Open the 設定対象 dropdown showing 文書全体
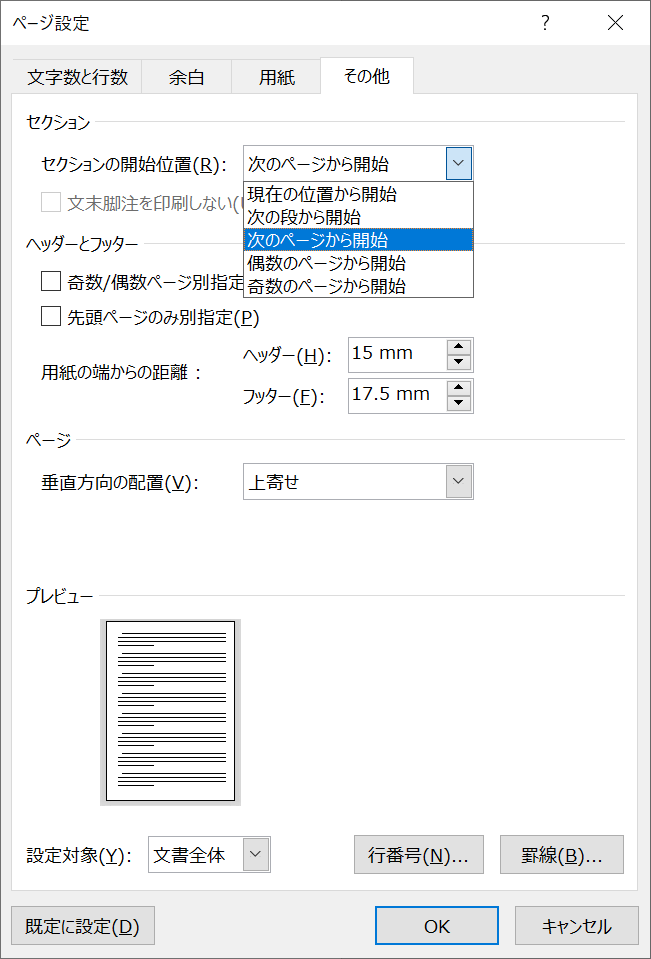The height and width of the screenshot is (959, 651). (x=209, y=854)
